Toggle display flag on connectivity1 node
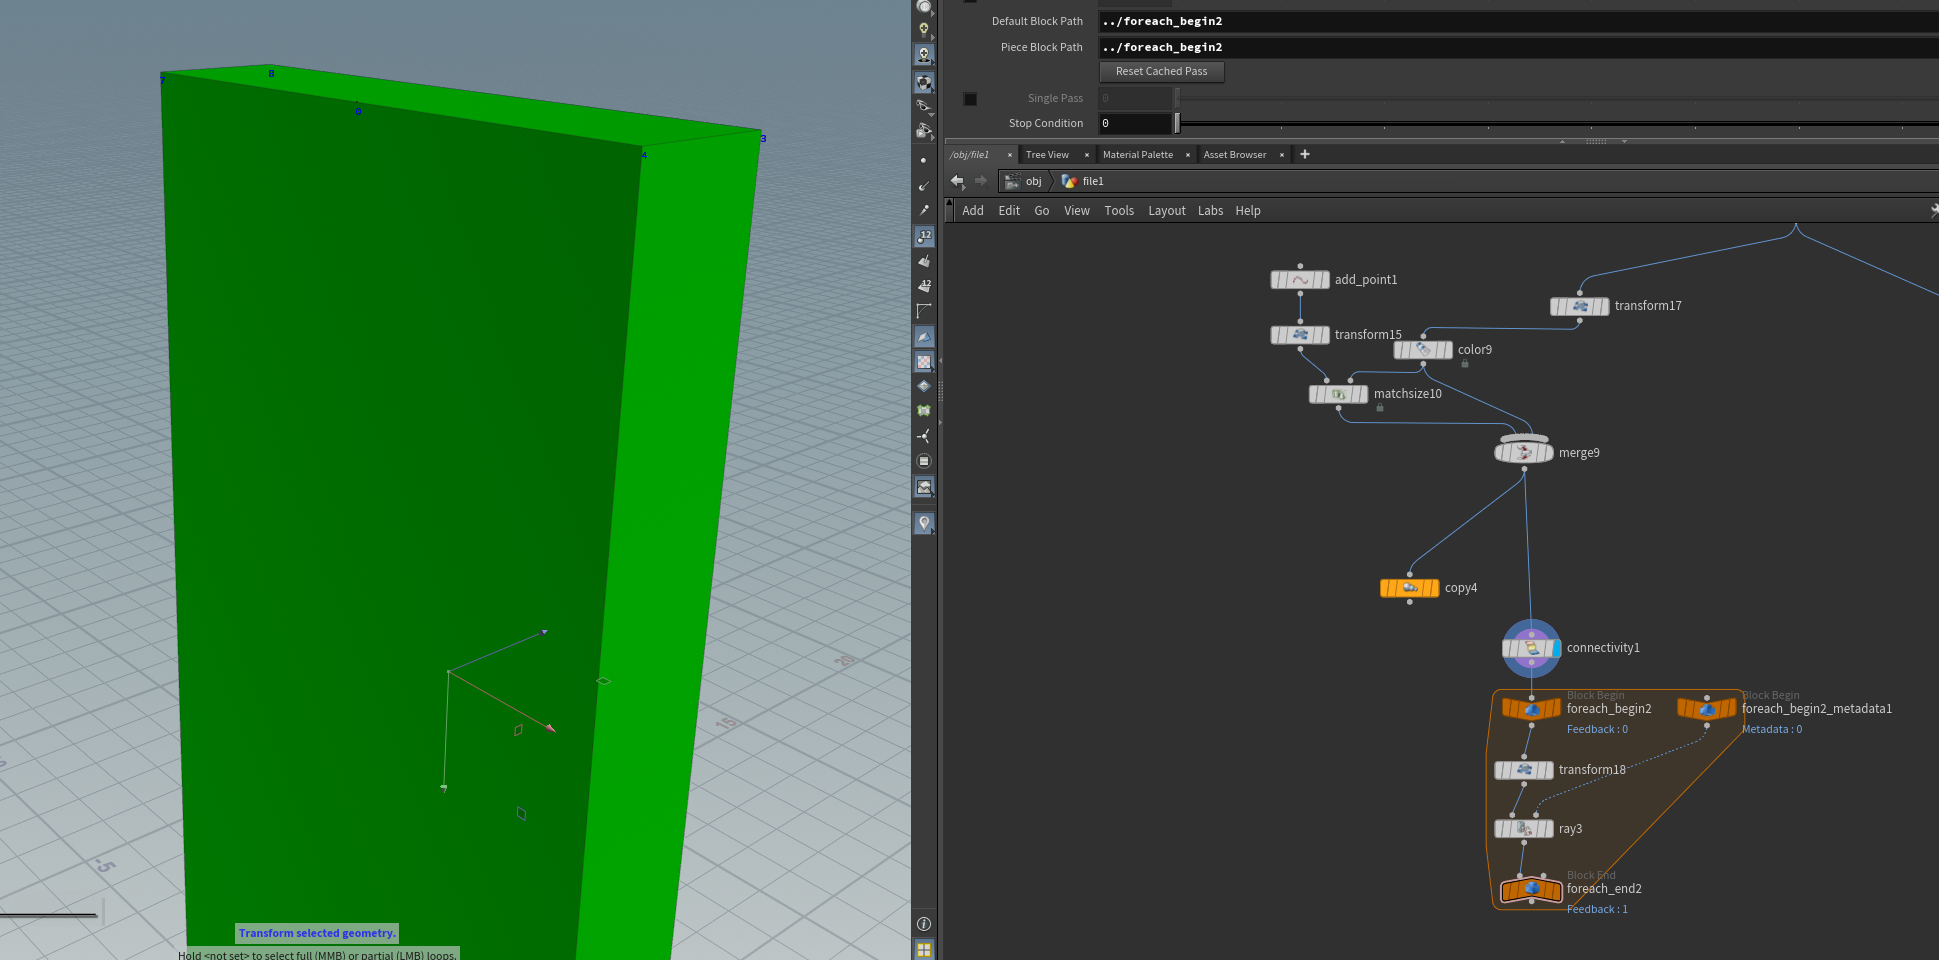The image size is (1939, 960). point(1556,648)
